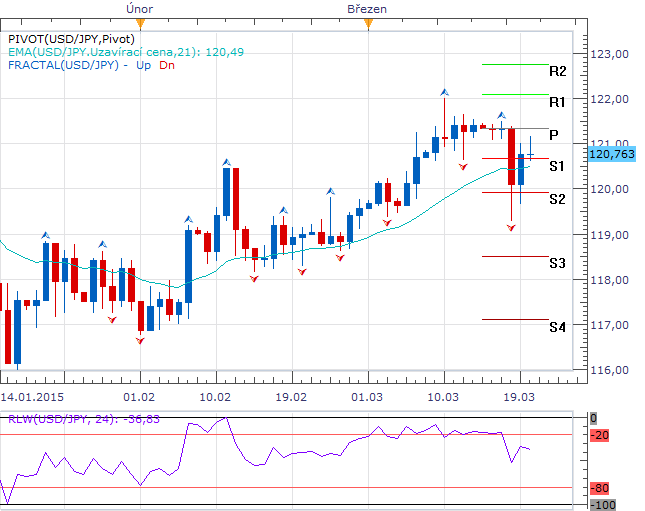645x511 pixels.
Task: Select the highest blue up-fractal arrow near 122
Action: (x=444, y=93)
